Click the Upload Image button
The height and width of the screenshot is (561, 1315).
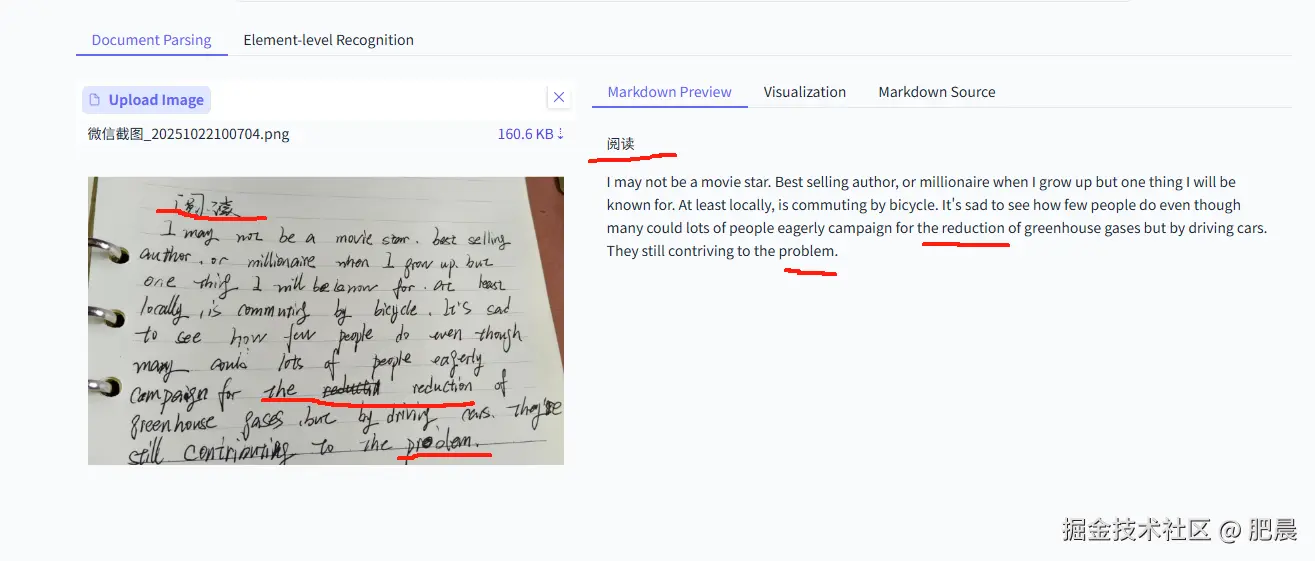coord(147,99)
